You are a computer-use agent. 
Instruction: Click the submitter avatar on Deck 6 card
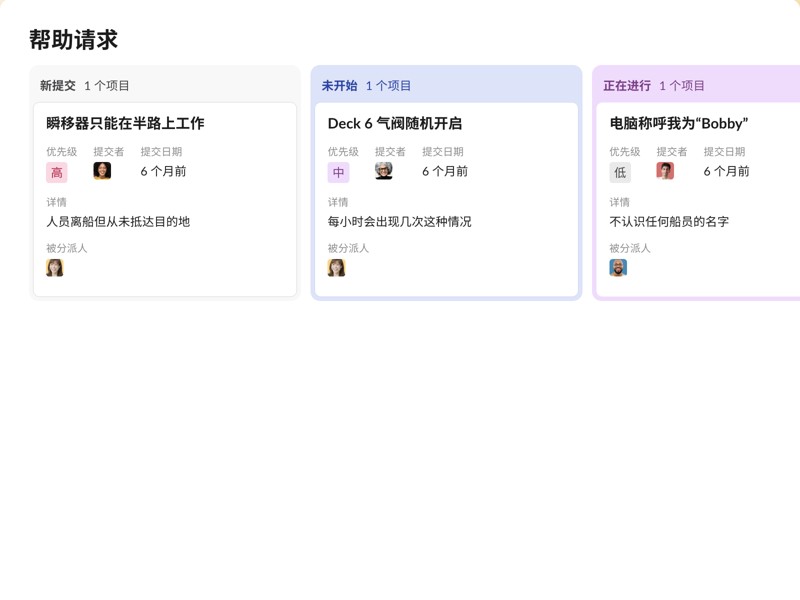pos(382,171)
